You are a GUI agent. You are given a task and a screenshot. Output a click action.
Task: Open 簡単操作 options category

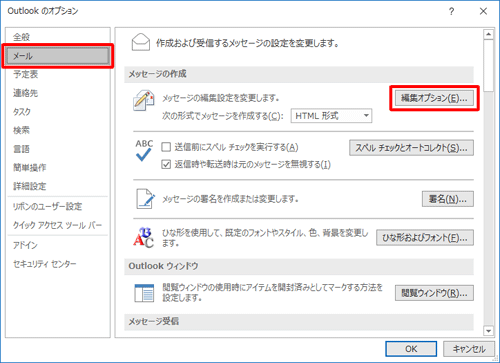tap(57, 167)
